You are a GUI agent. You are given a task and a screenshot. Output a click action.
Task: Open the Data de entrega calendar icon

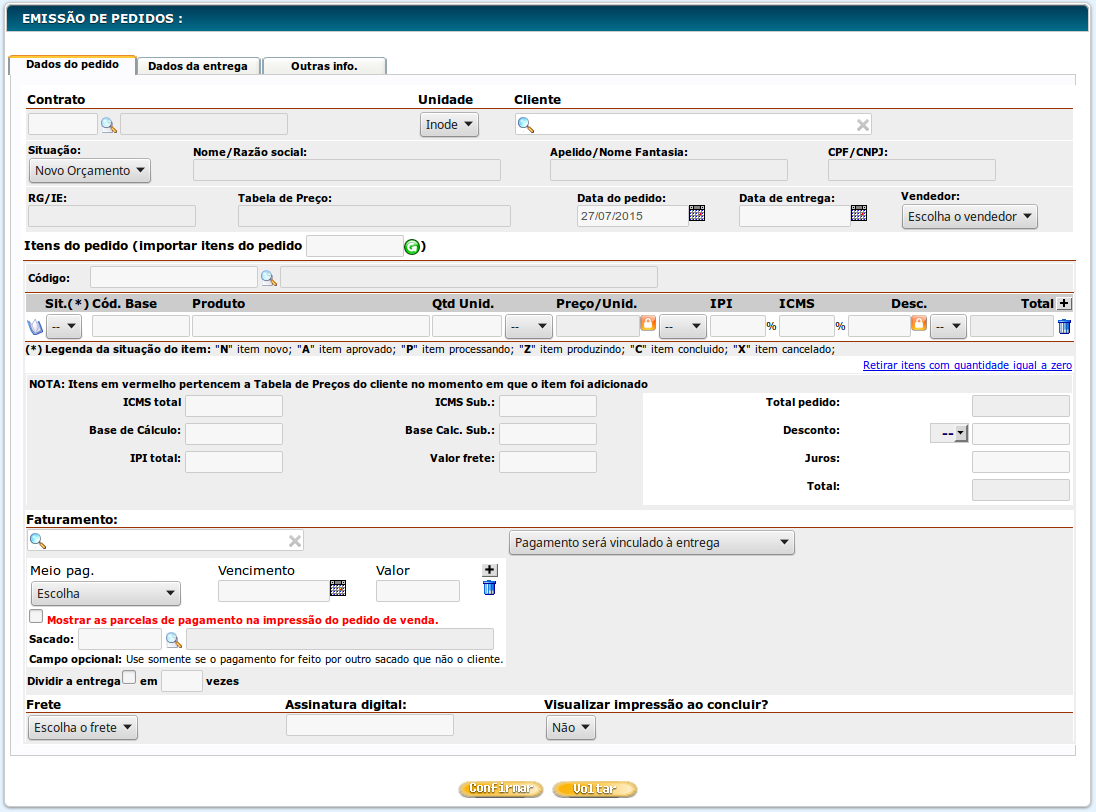(859, 213)
